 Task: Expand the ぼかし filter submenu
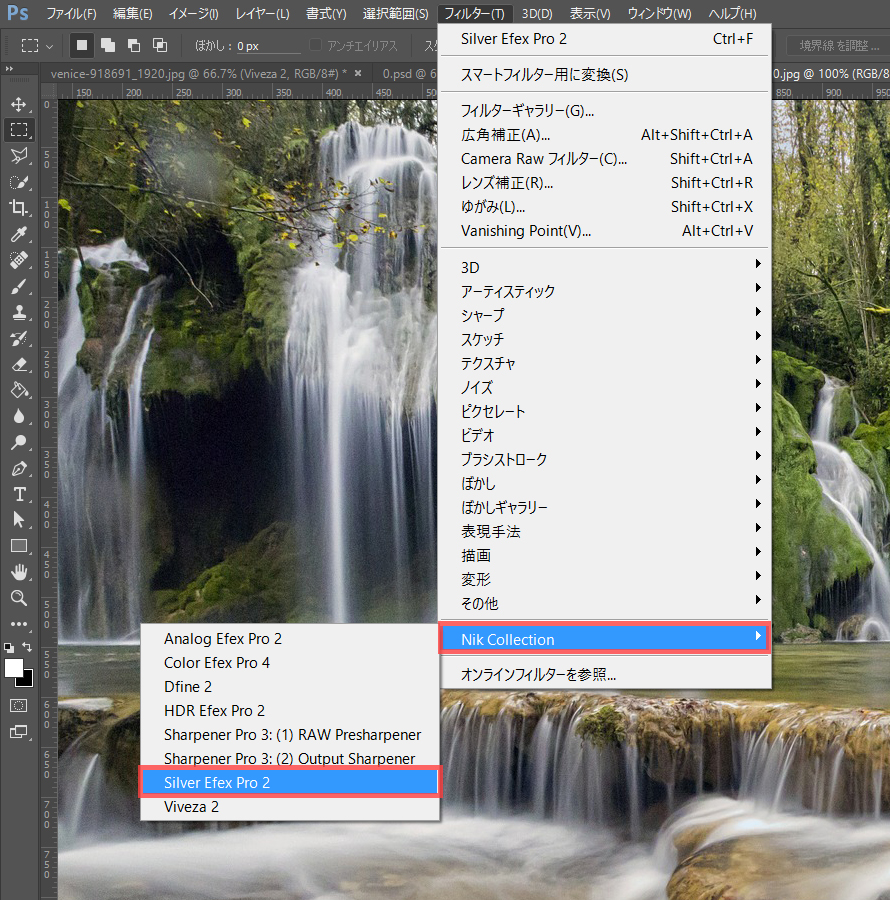point(605,483)
